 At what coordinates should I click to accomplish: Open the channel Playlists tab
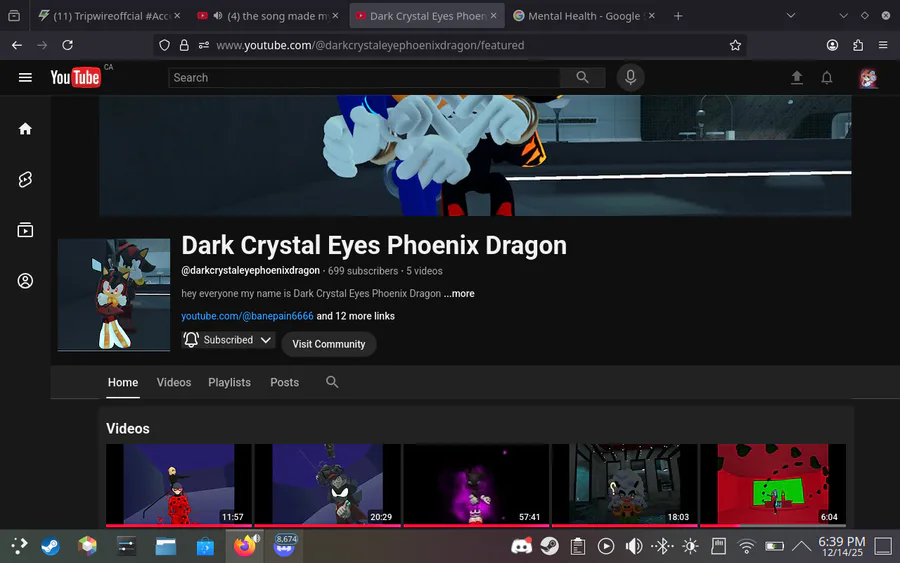229,382
